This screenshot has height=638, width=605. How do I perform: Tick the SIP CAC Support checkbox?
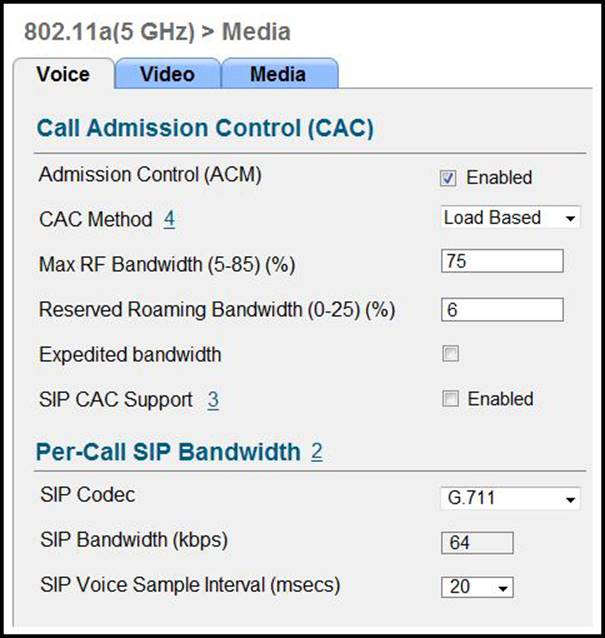click(x=451, y=399)
